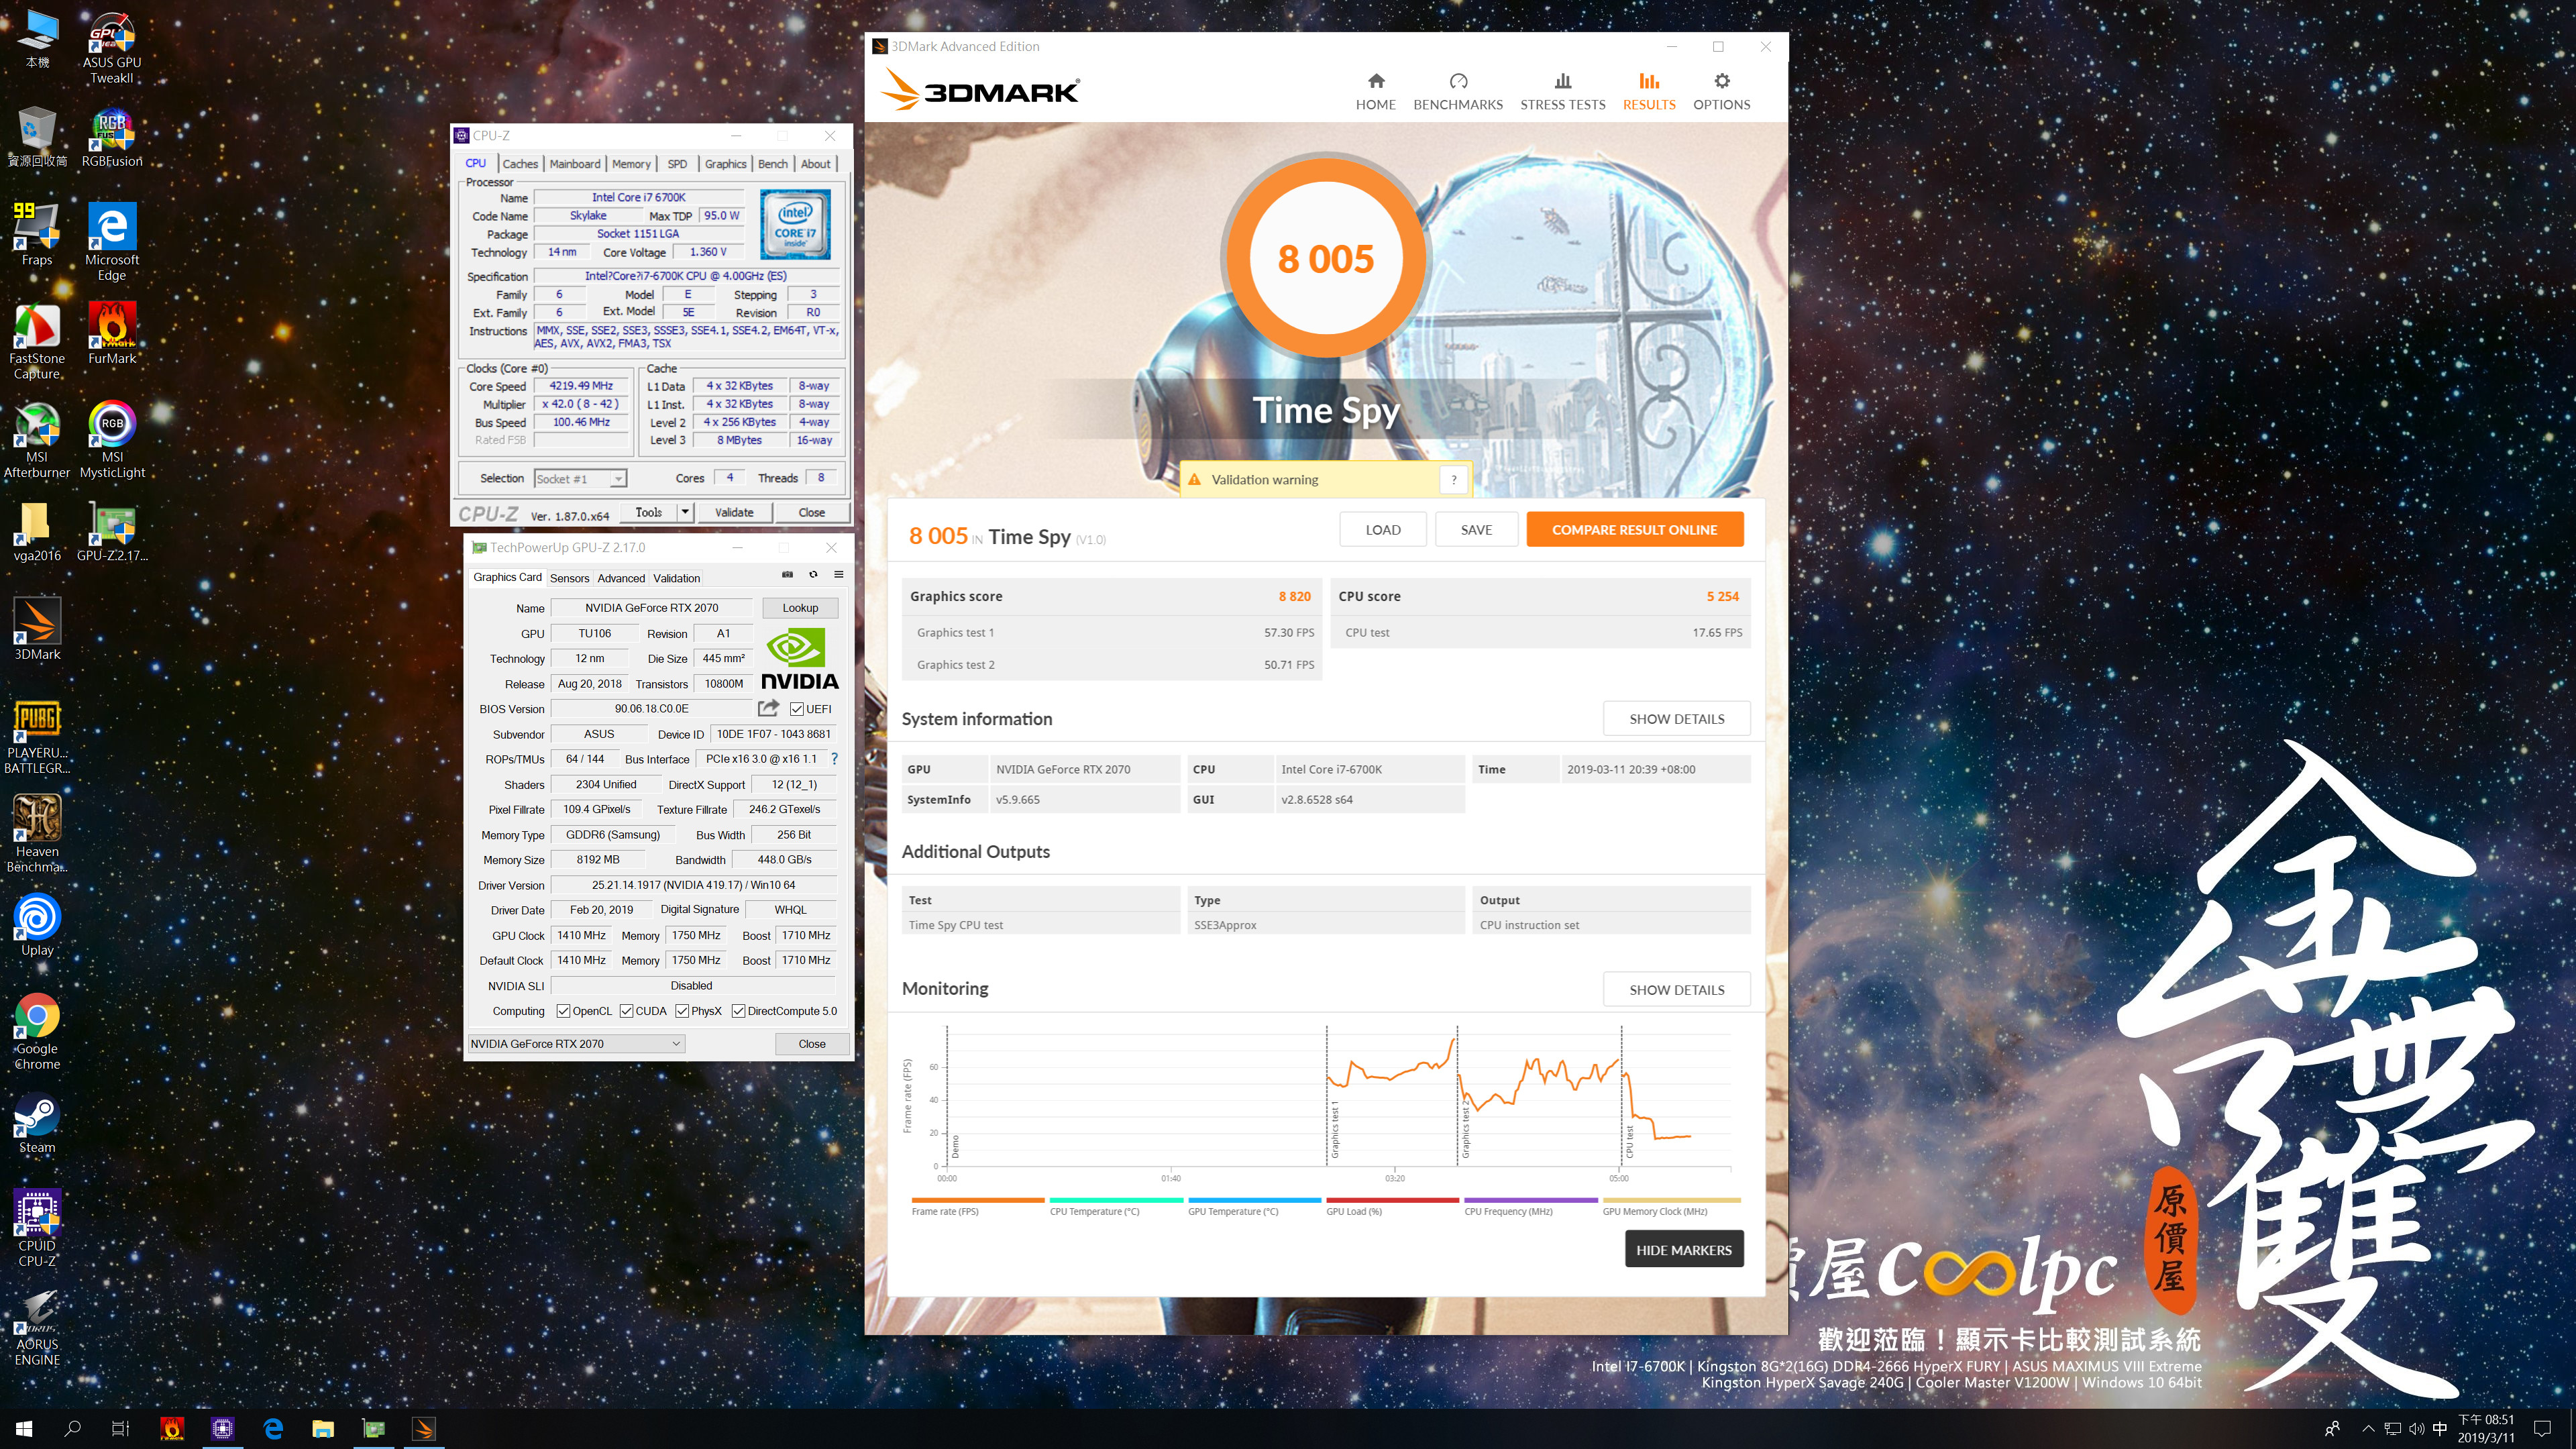Open Windows Start menu
This screenshot has width=2576, height=1449.
(x=24, y=1429)
